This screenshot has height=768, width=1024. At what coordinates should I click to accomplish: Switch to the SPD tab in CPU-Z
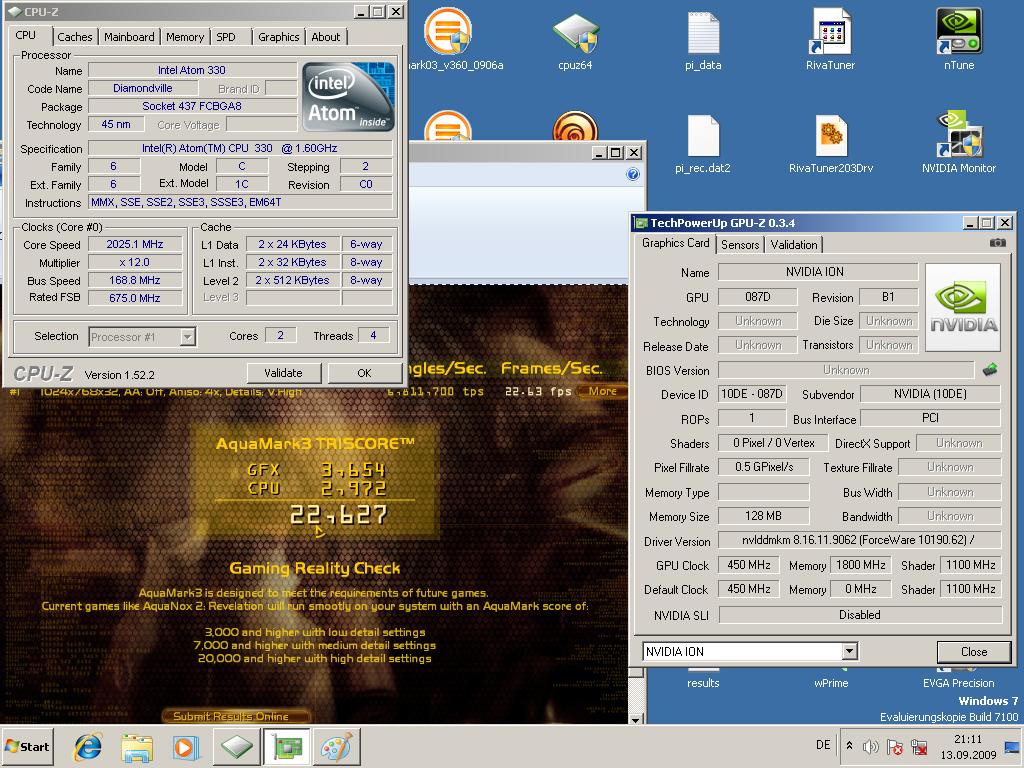point(226,37)
